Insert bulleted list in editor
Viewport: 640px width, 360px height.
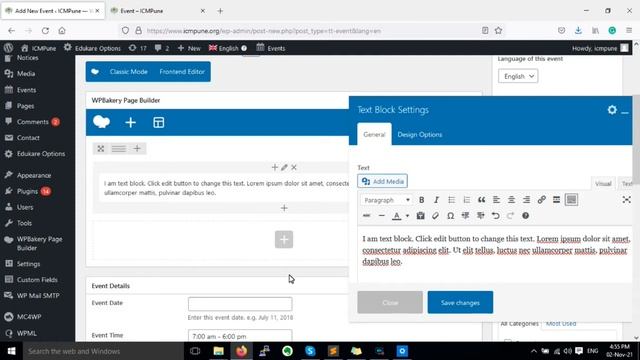tap(451, 200)
